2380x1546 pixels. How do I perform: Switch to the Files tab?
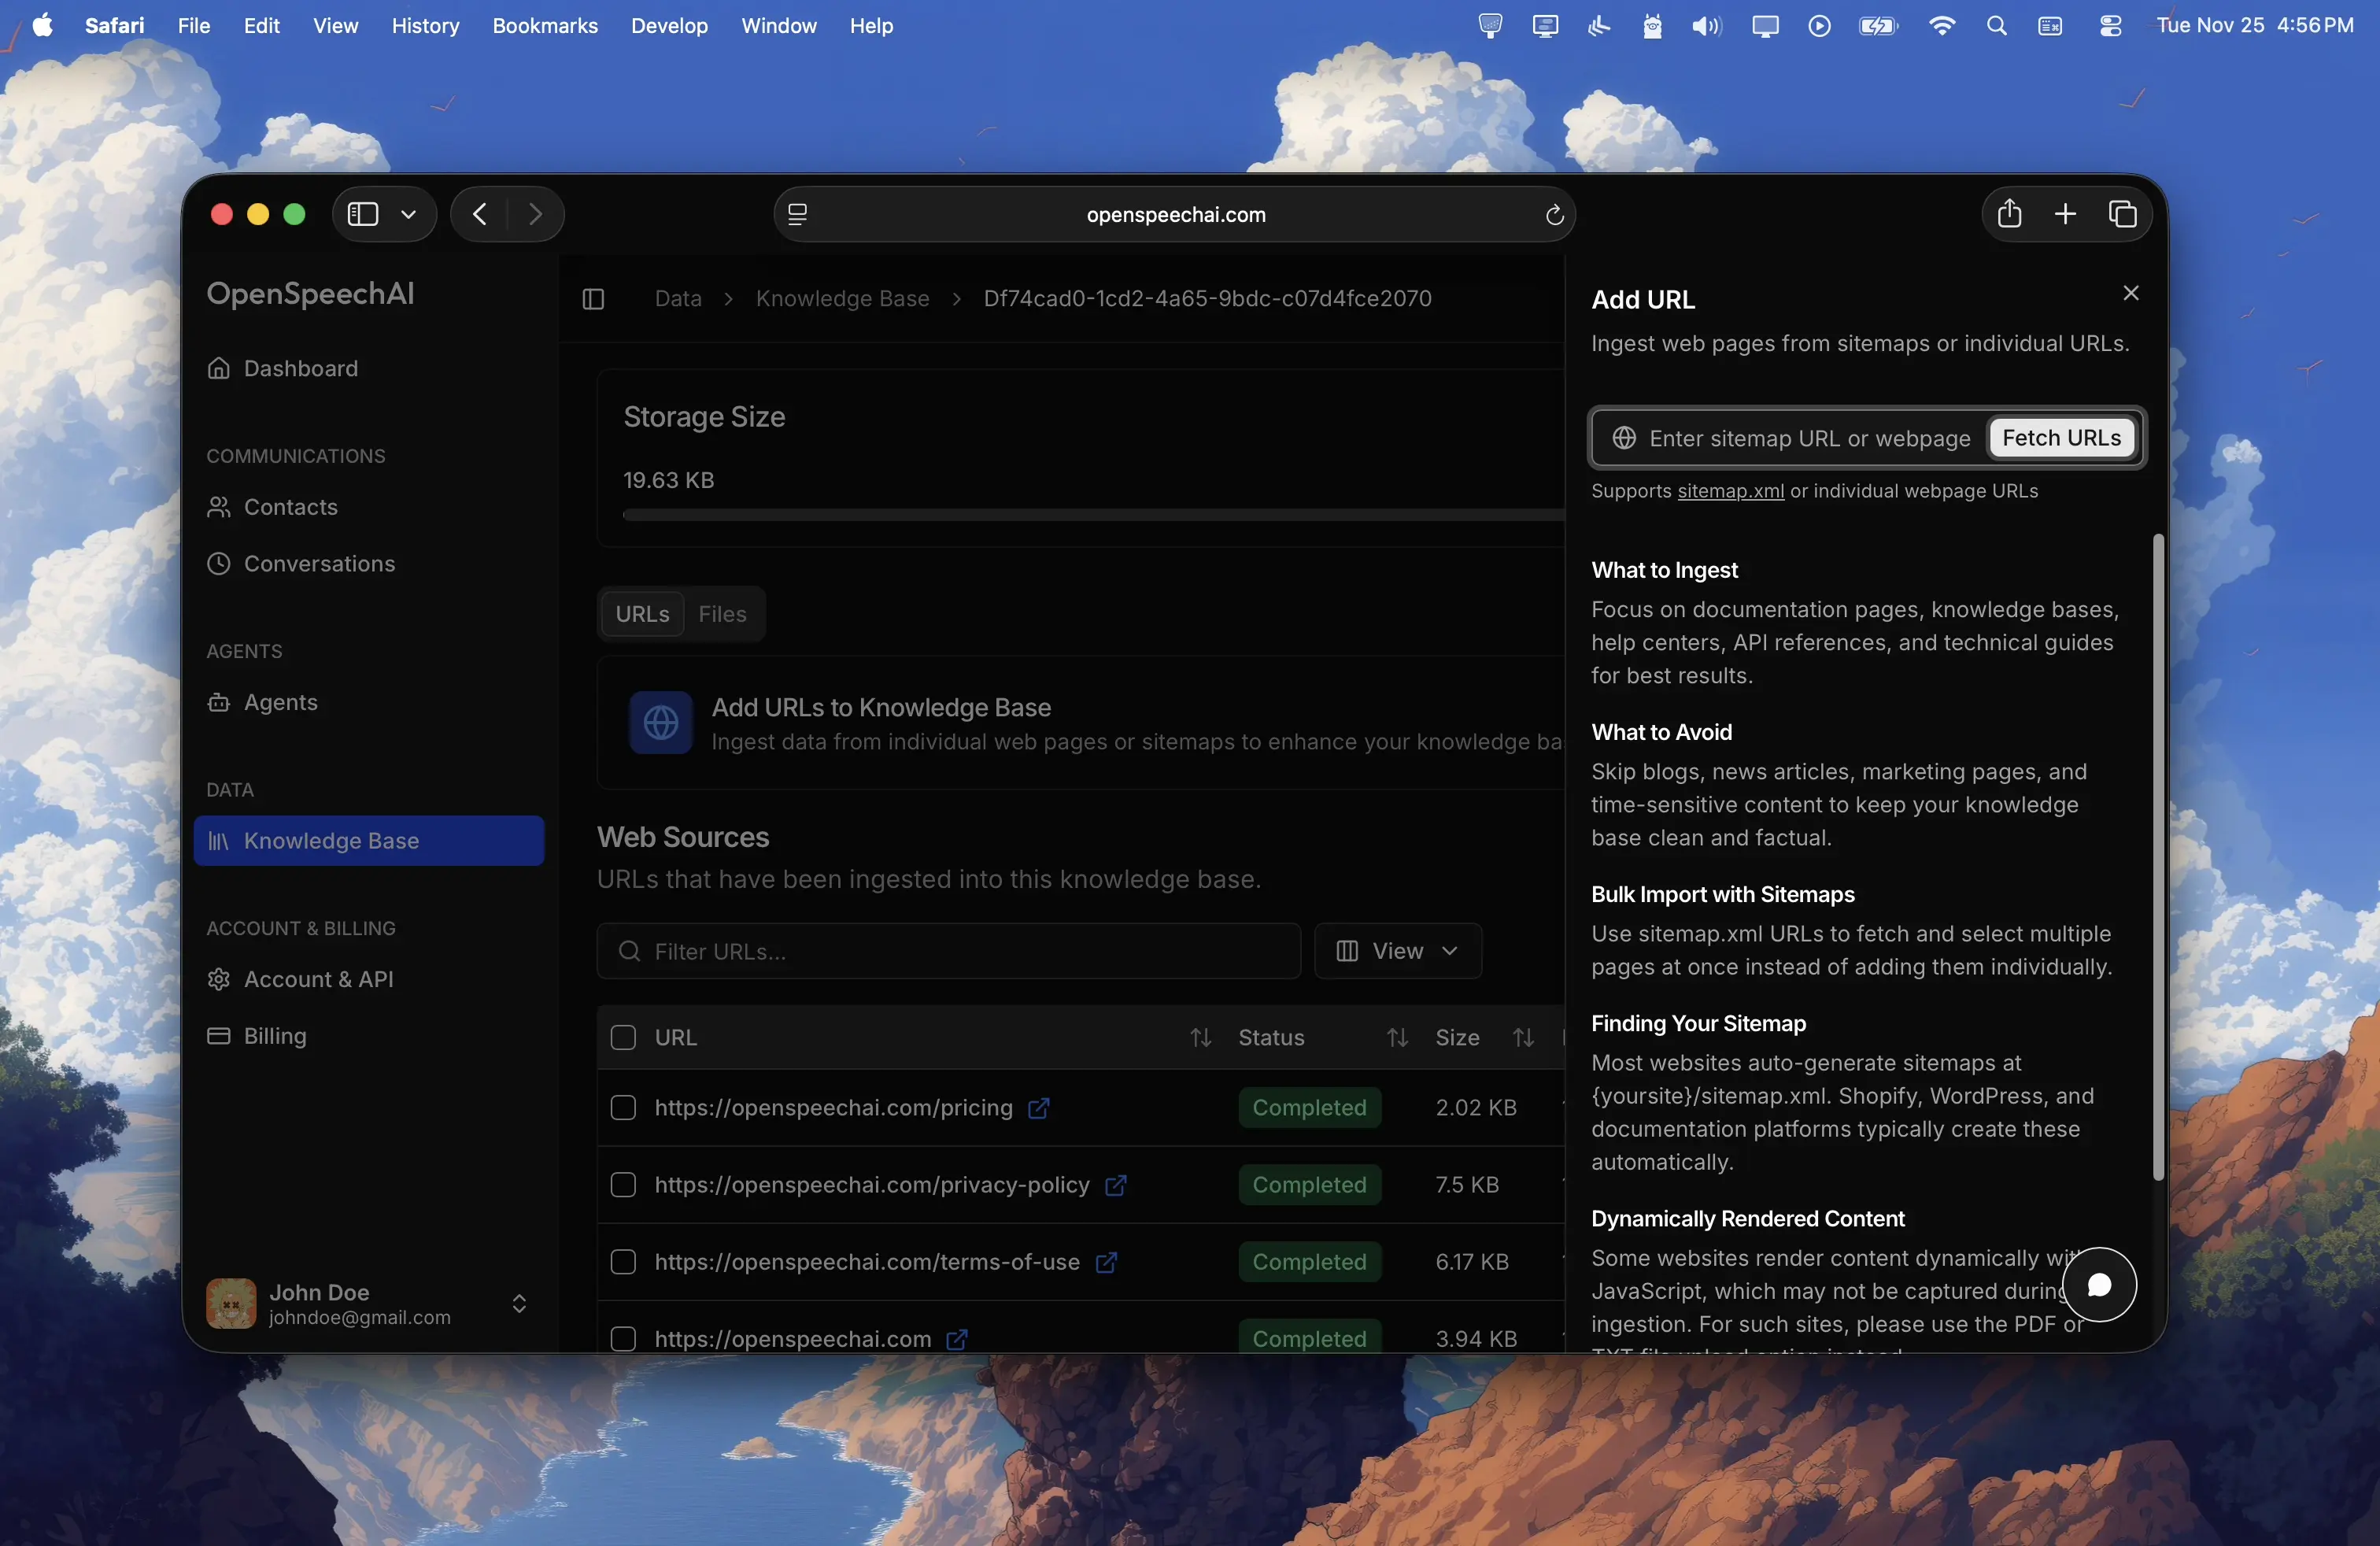(x=722, y=614)
